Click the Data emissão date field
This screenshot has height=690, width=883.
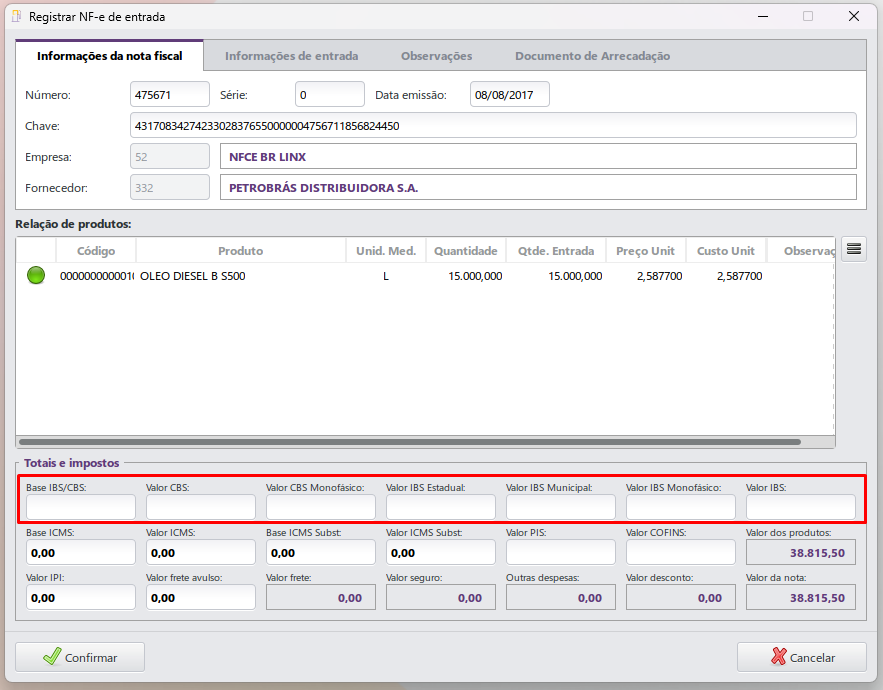coord(509,95)
